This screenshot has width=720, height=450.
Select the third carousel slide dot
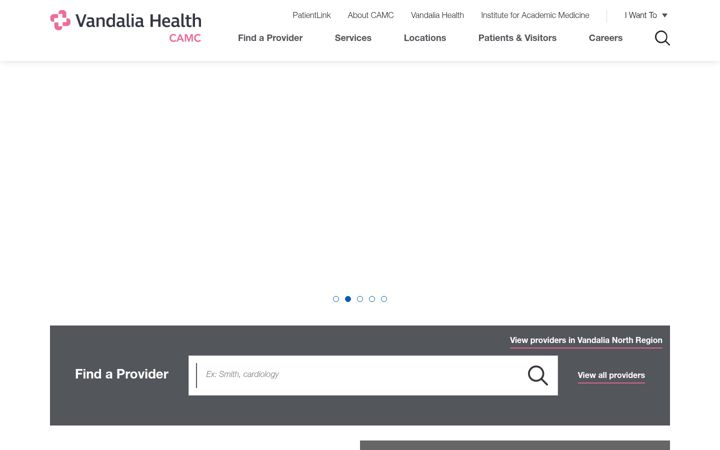click(360, 299)
